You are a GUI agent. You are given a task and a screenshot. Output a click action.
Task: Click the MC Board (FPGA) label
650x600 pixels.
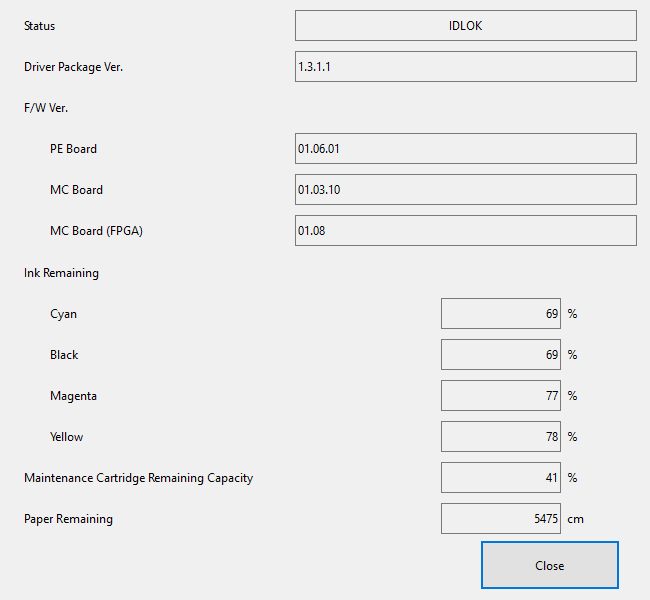(x=95, y=231)
